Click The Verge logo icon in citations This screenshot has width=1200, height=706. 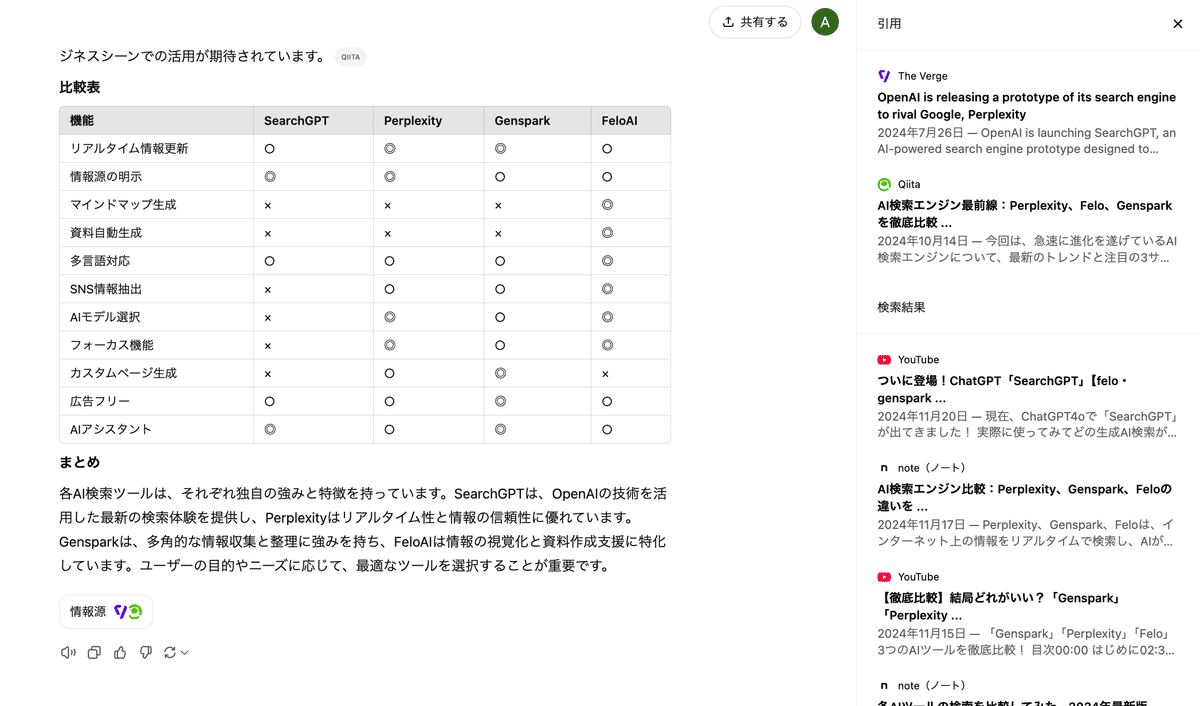(884, 76)
